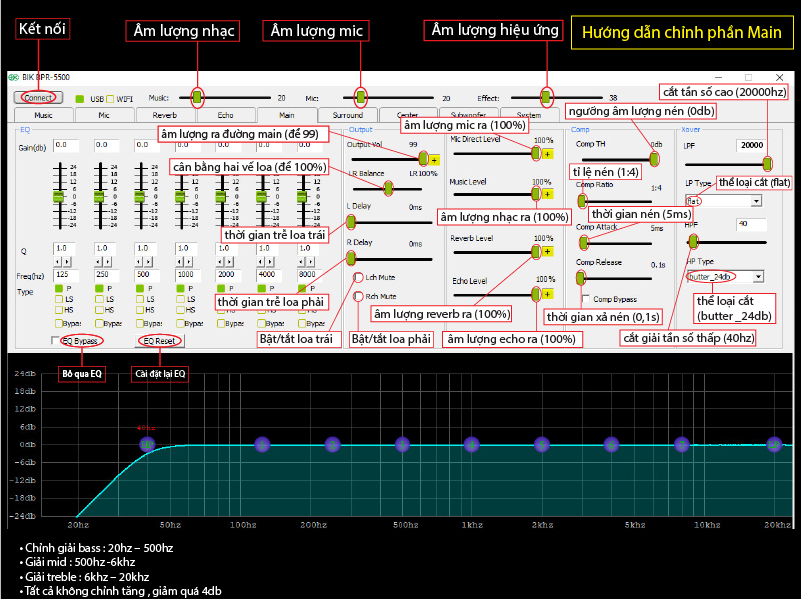Click the yellow plus beside Reverb Level
Viewport: 801px width, 600px height.
(x=547, y=252)
